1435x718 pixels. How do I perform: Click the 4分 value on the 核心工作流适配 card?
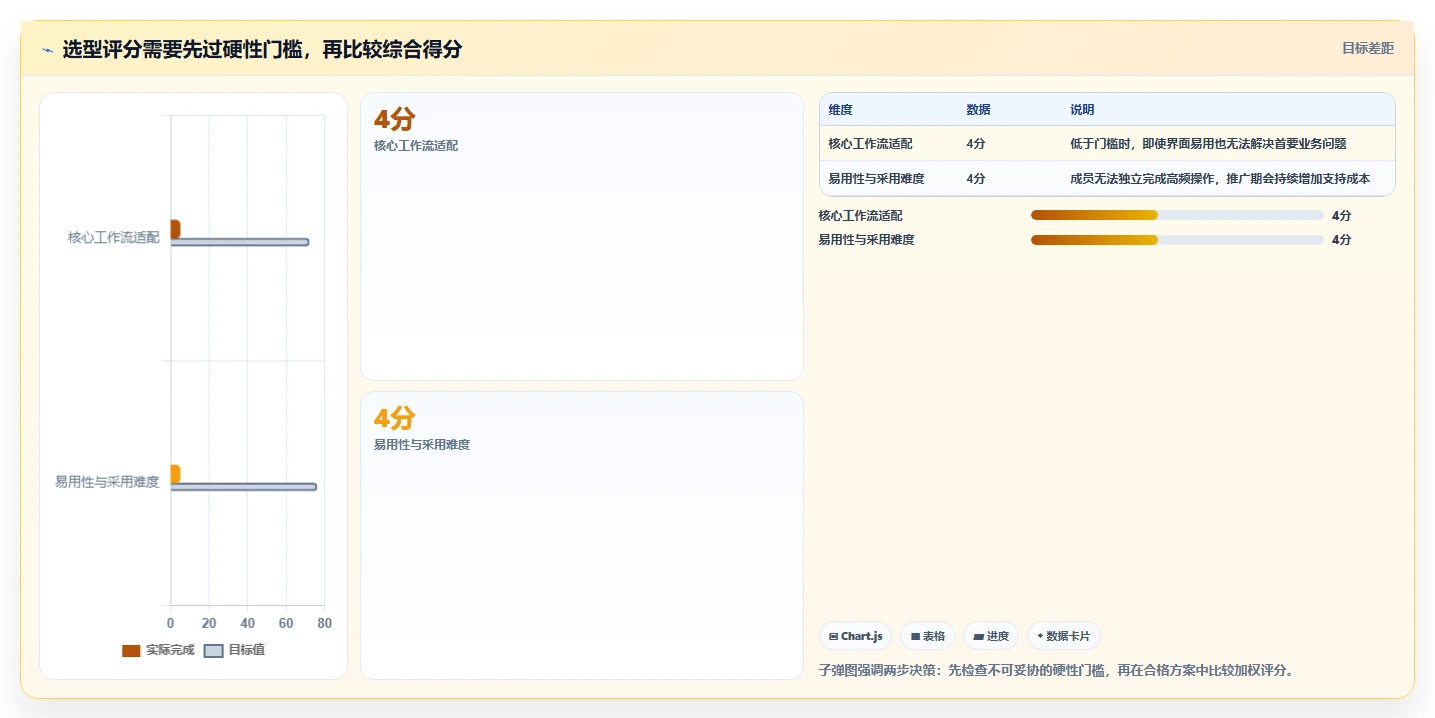pos(394,119)
